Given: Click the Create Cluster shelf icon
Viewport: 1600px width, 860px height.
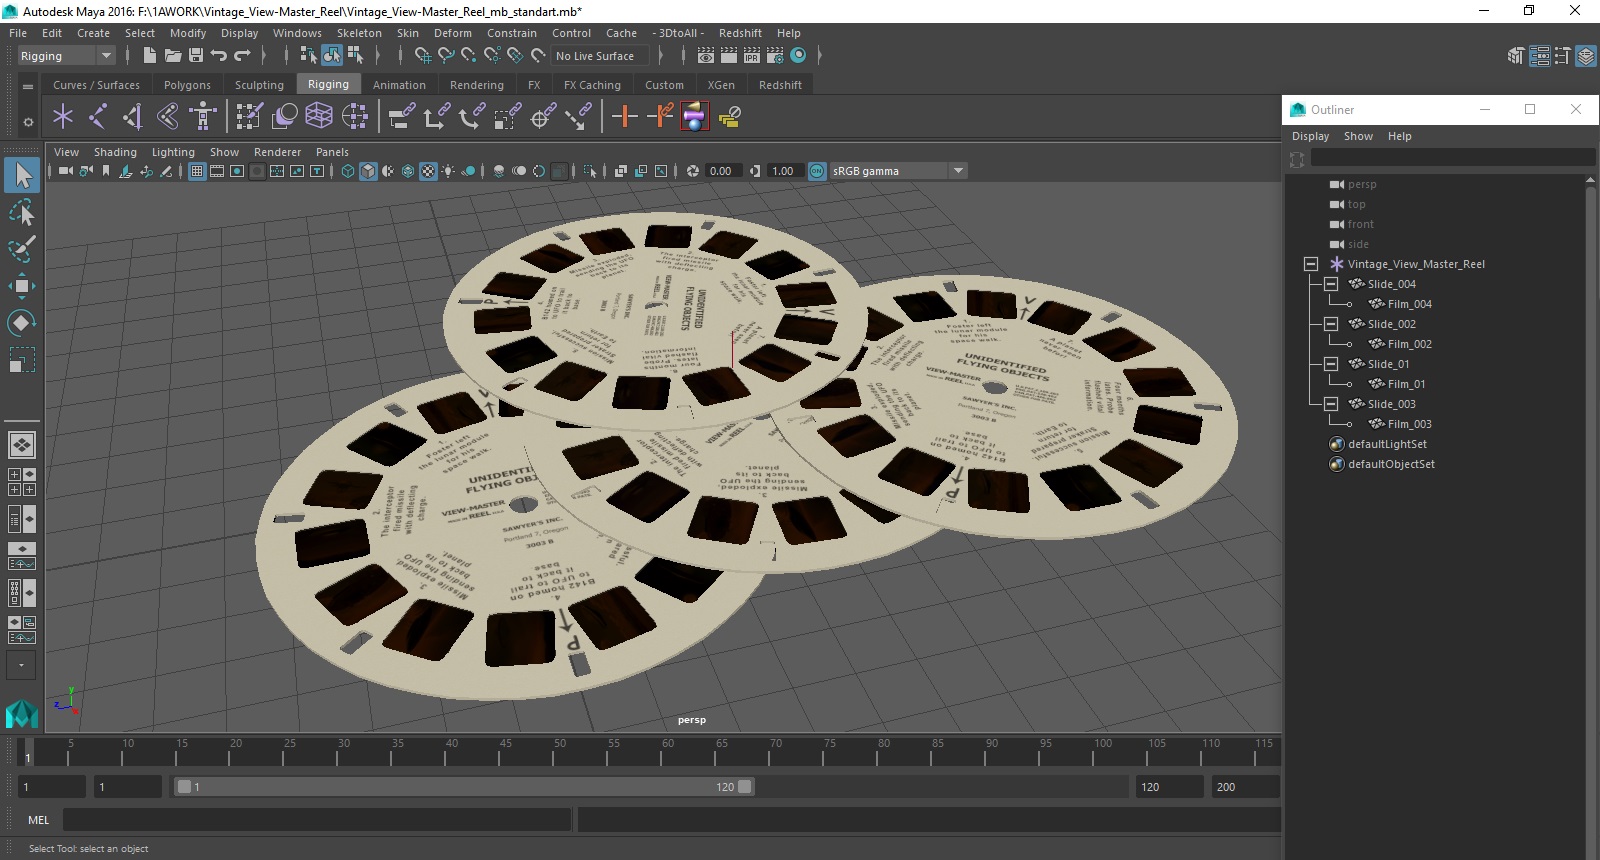Looking at the screenshot, I should pos(355,117).
